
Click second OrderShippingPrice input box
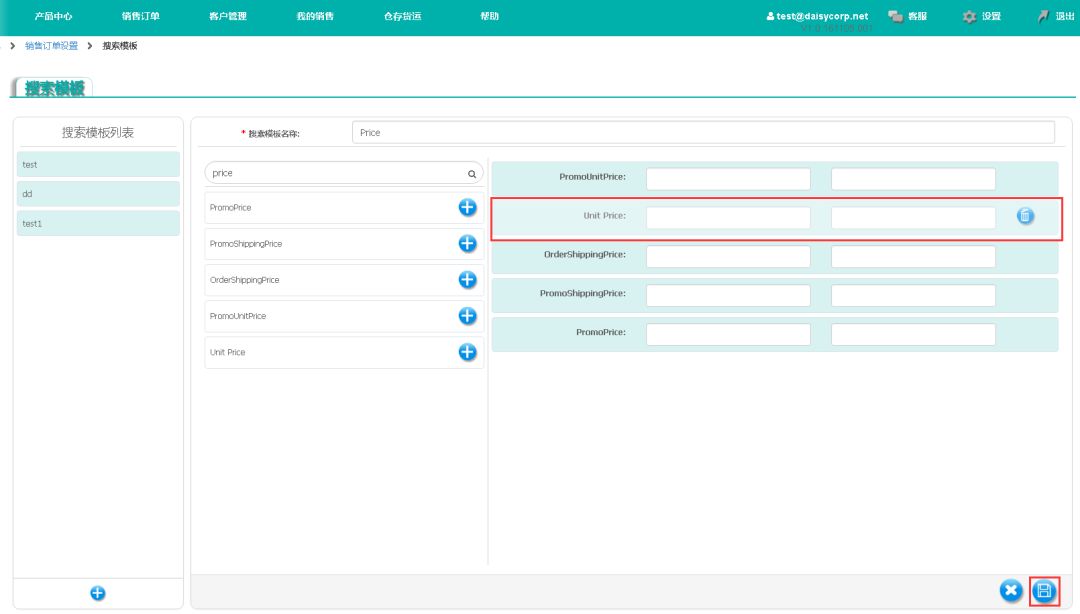913,256
